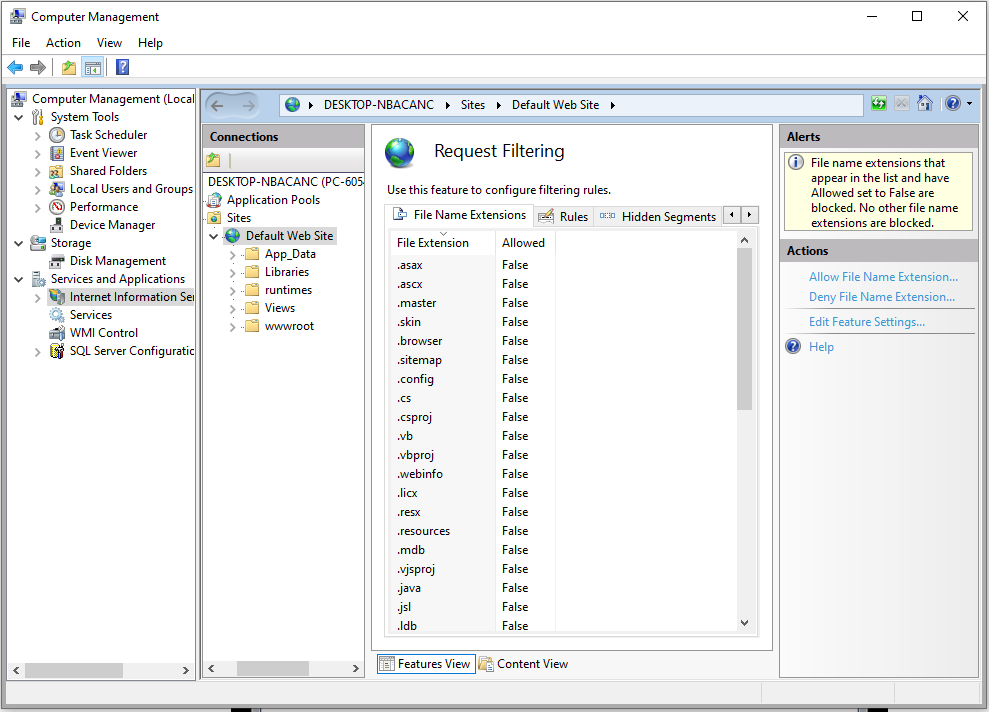The image size is (989, 712).
Task: Collapse the Services and Applications node
Action: click(19, 279)
